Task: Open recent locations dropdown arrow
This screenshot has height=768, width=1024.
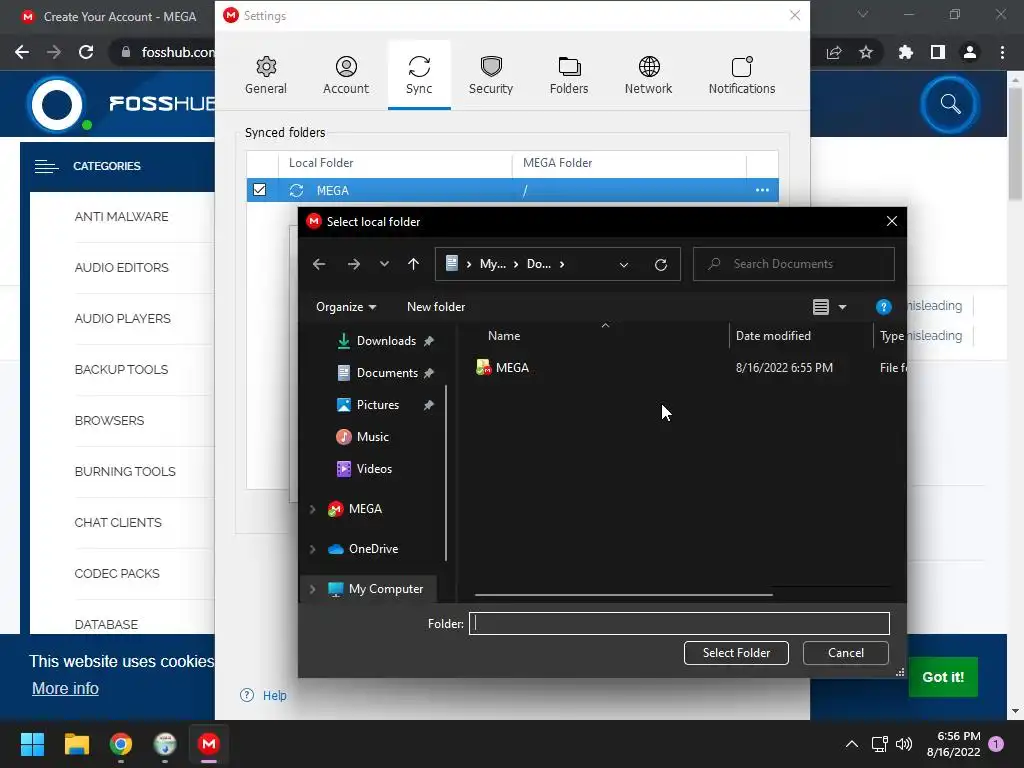Action: point(384,264)
